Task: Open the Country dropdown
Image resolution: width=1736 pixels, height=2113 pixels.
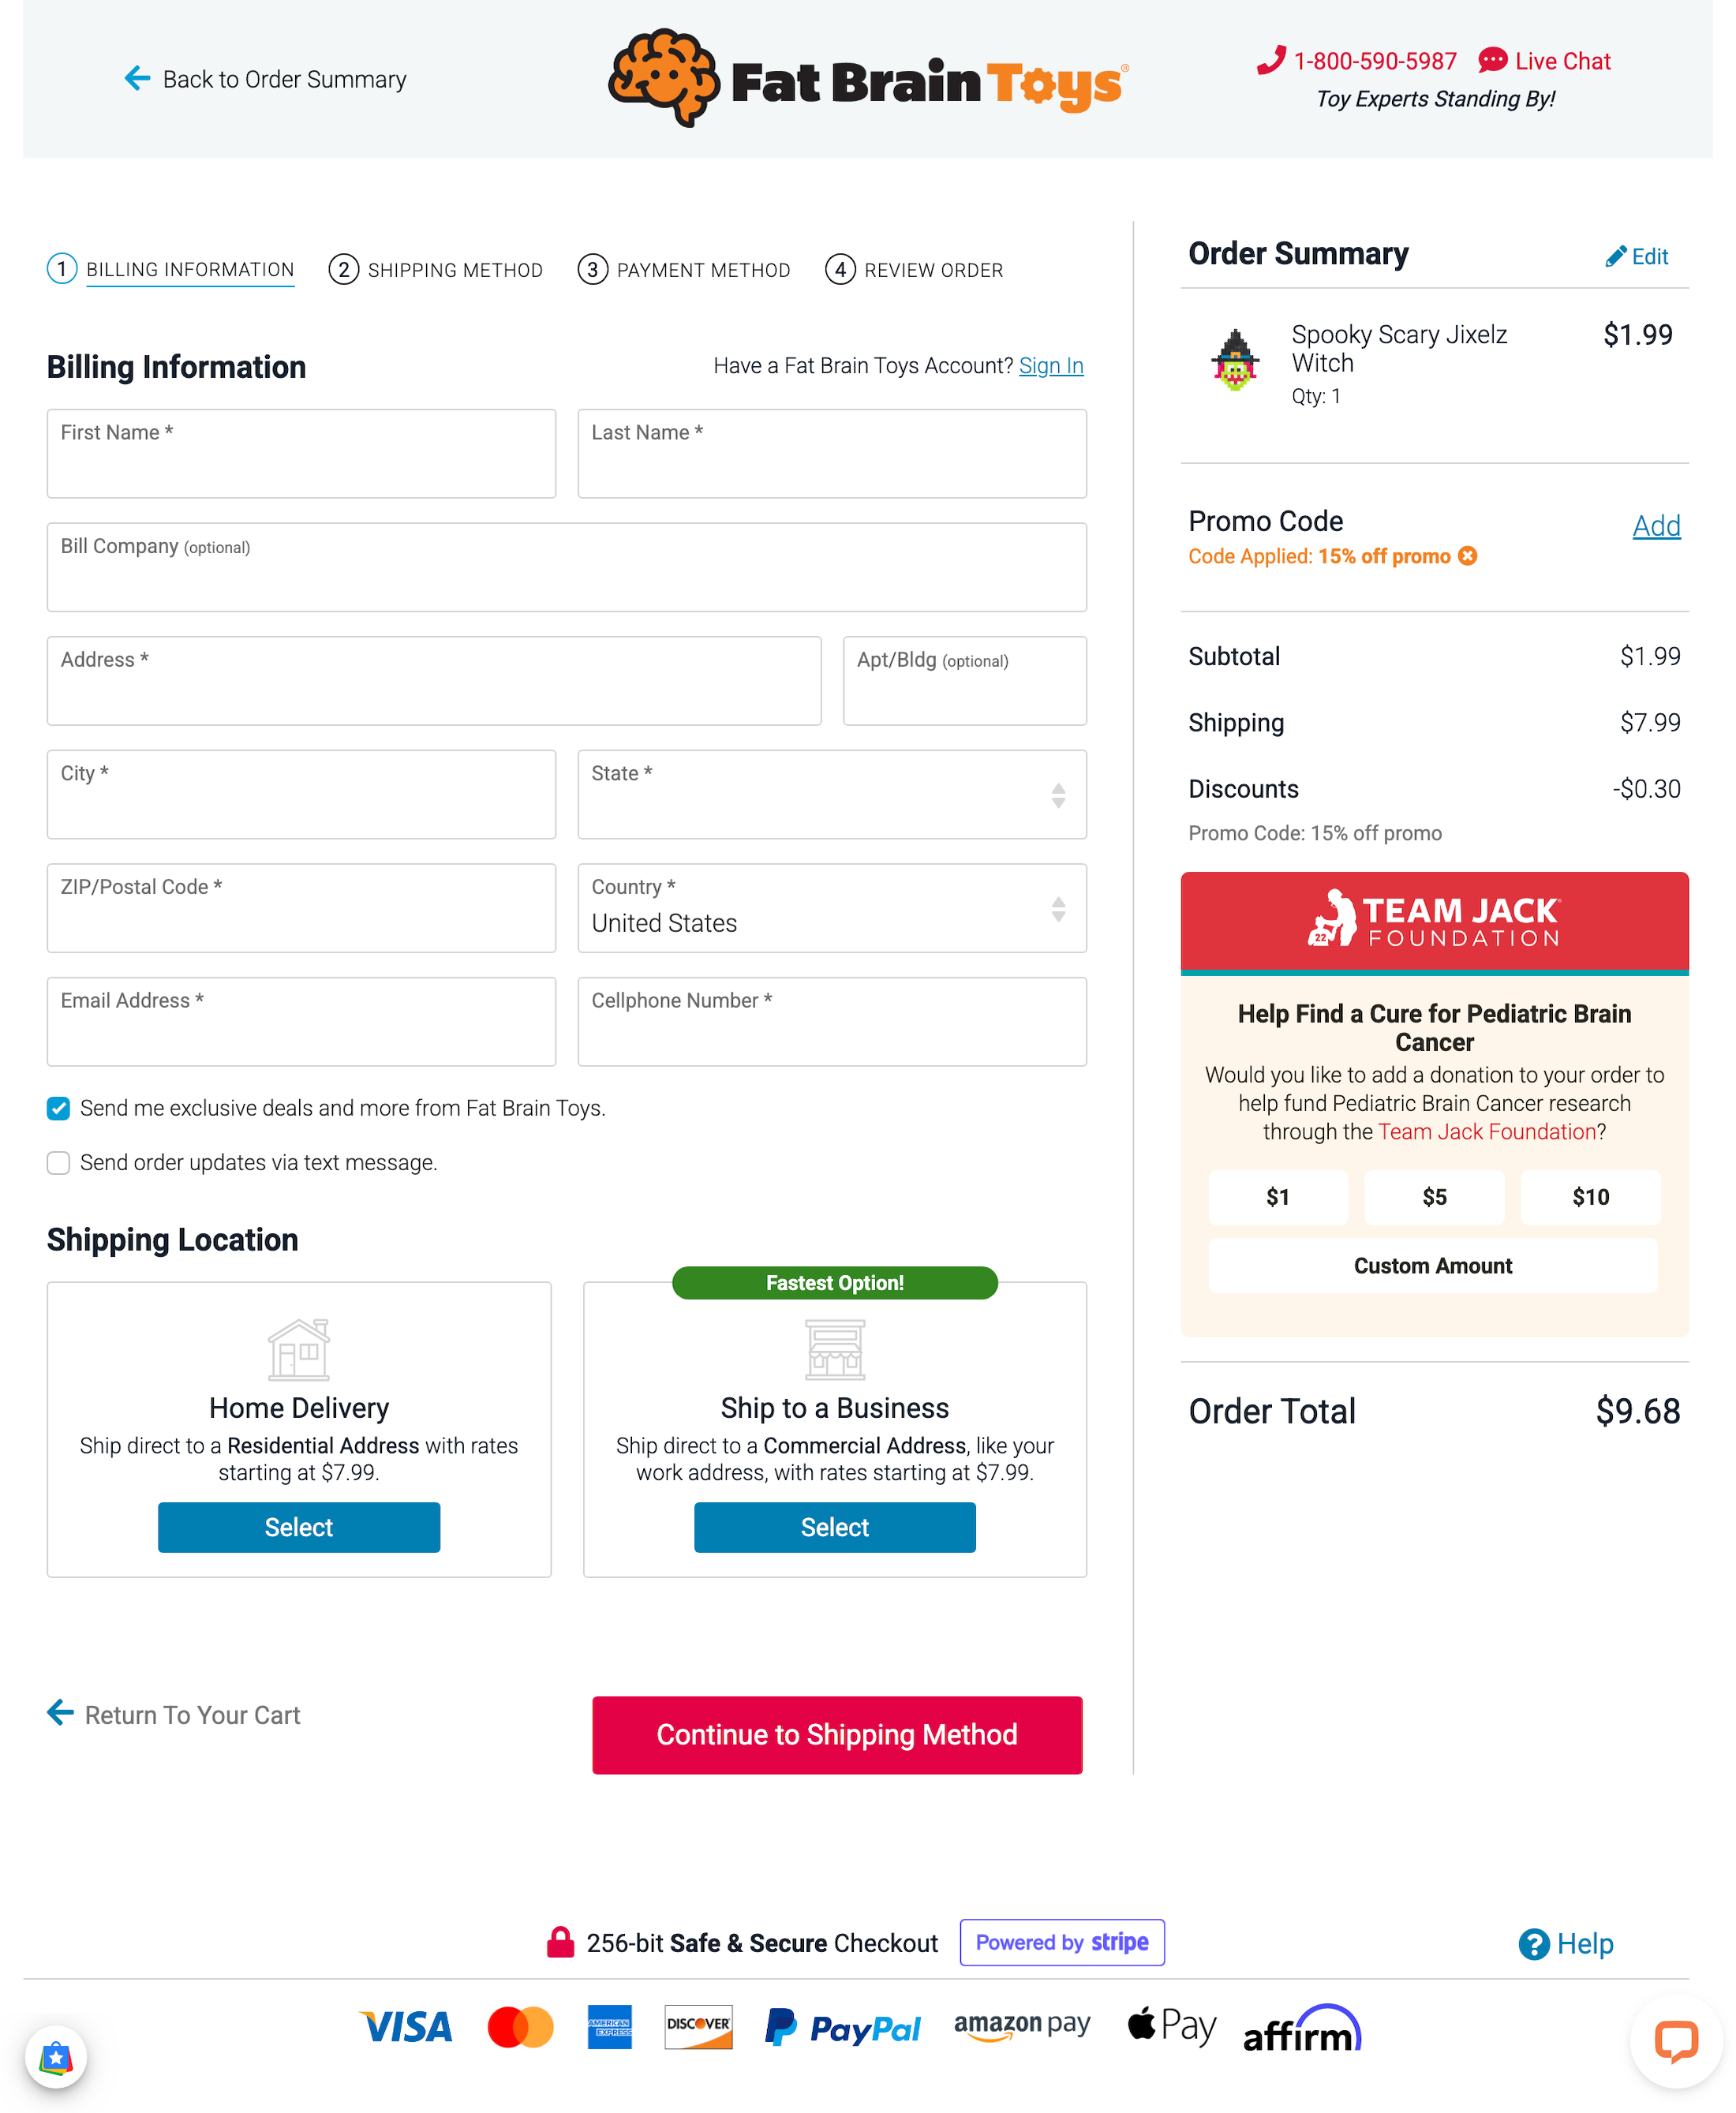Action: click(x=831, y=908)
